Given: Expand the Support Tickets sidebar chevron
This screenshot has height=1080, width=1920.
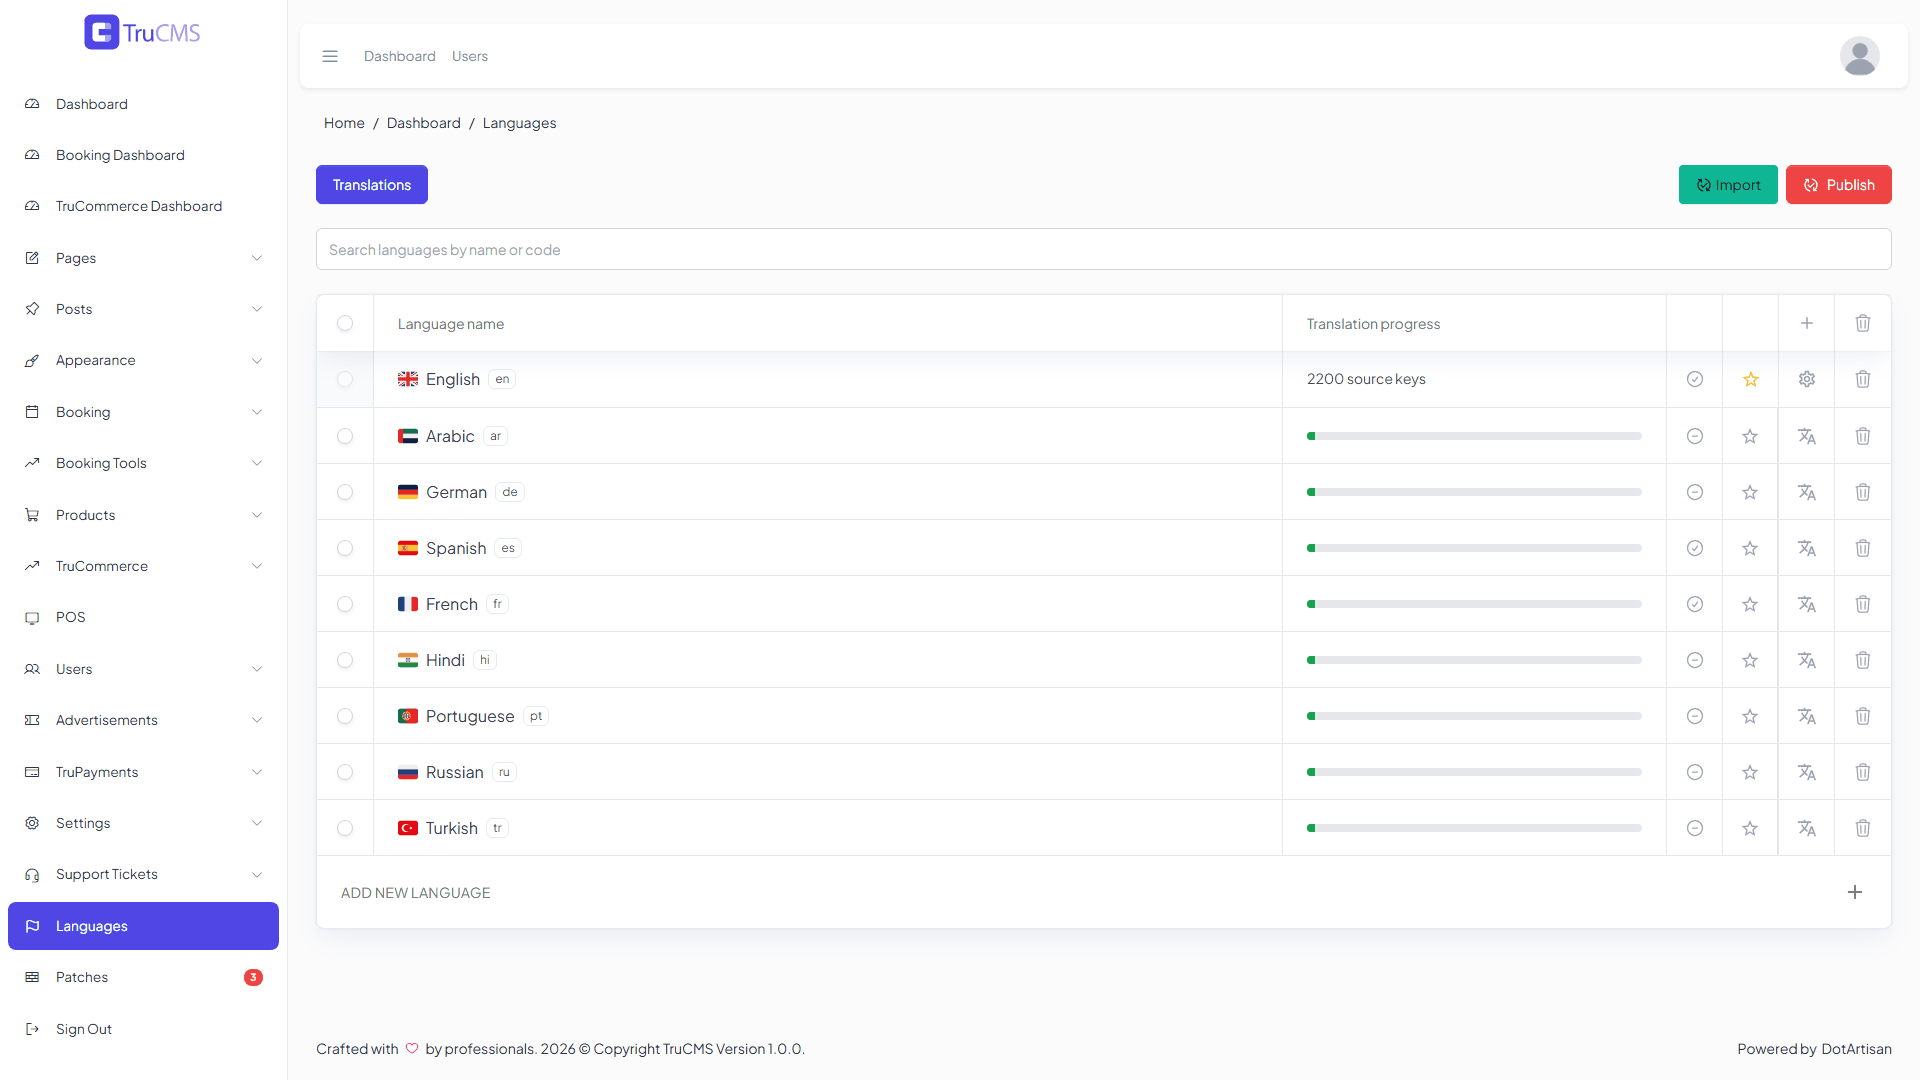Looking at the screenshot, I should pyautogui.click(x=257, y=874).
